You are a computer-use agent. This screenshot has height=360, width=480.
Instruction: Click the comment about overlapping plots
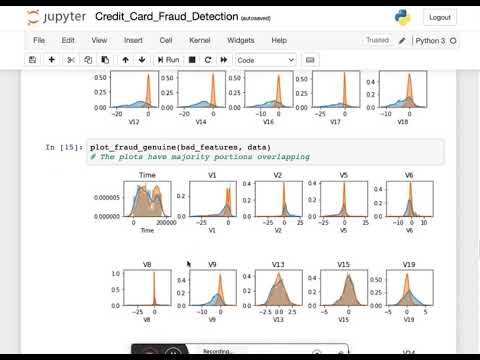click(x=200, y=157)
